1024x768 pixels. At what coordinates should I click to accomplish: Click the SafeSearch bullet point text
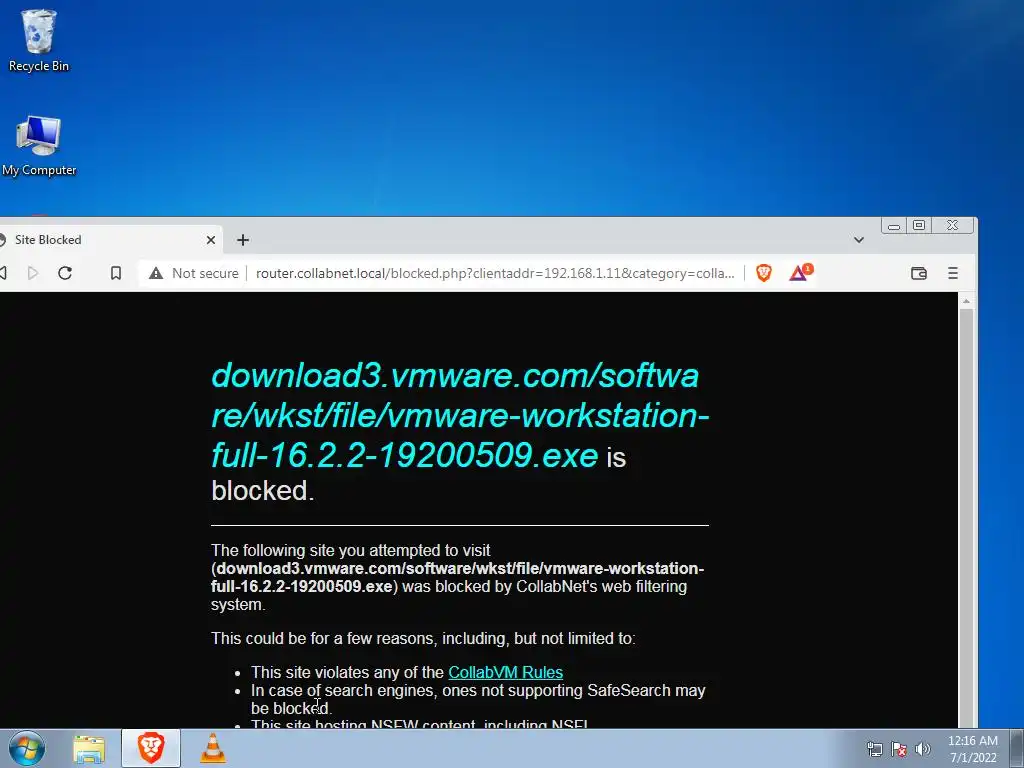click(478, 699)
